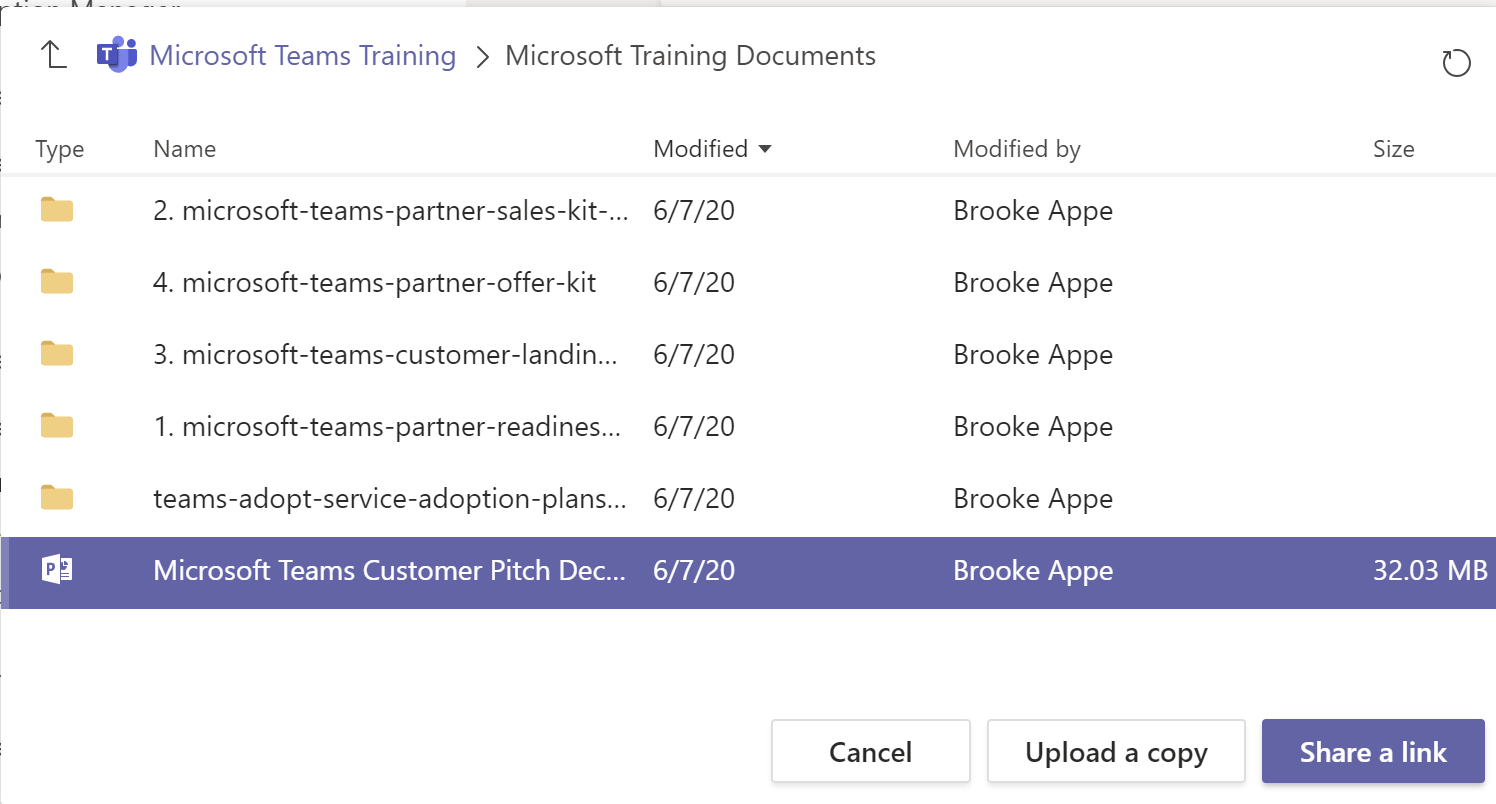
Task: Click folder icon for partner-offer-kit row
Action: point(57,282)
